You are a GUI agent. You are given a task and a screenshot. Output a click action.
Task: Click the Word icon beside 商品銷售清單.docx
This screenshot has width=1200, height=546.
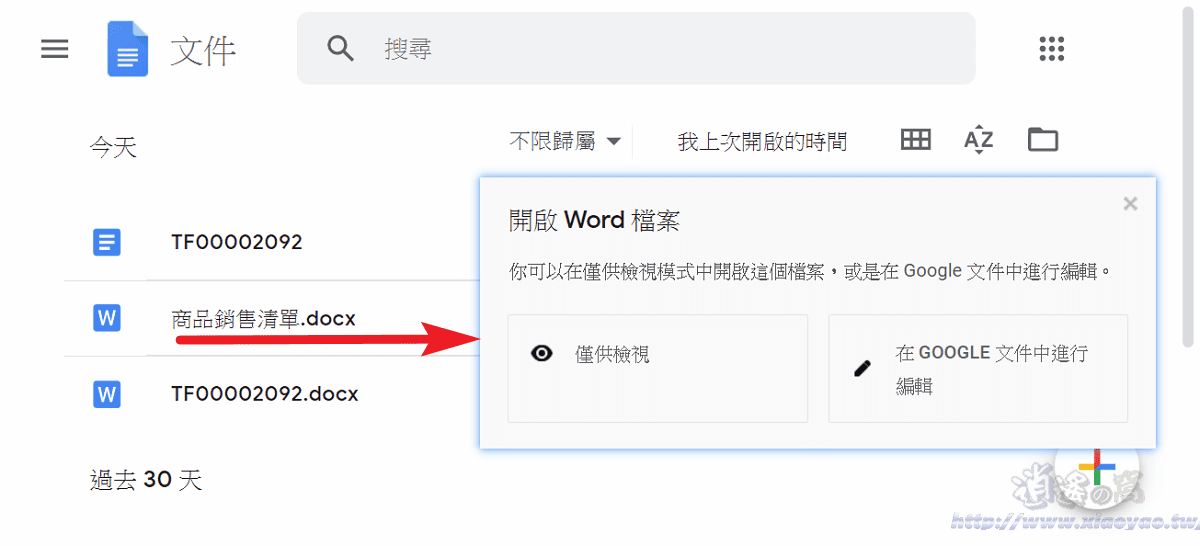107,318
